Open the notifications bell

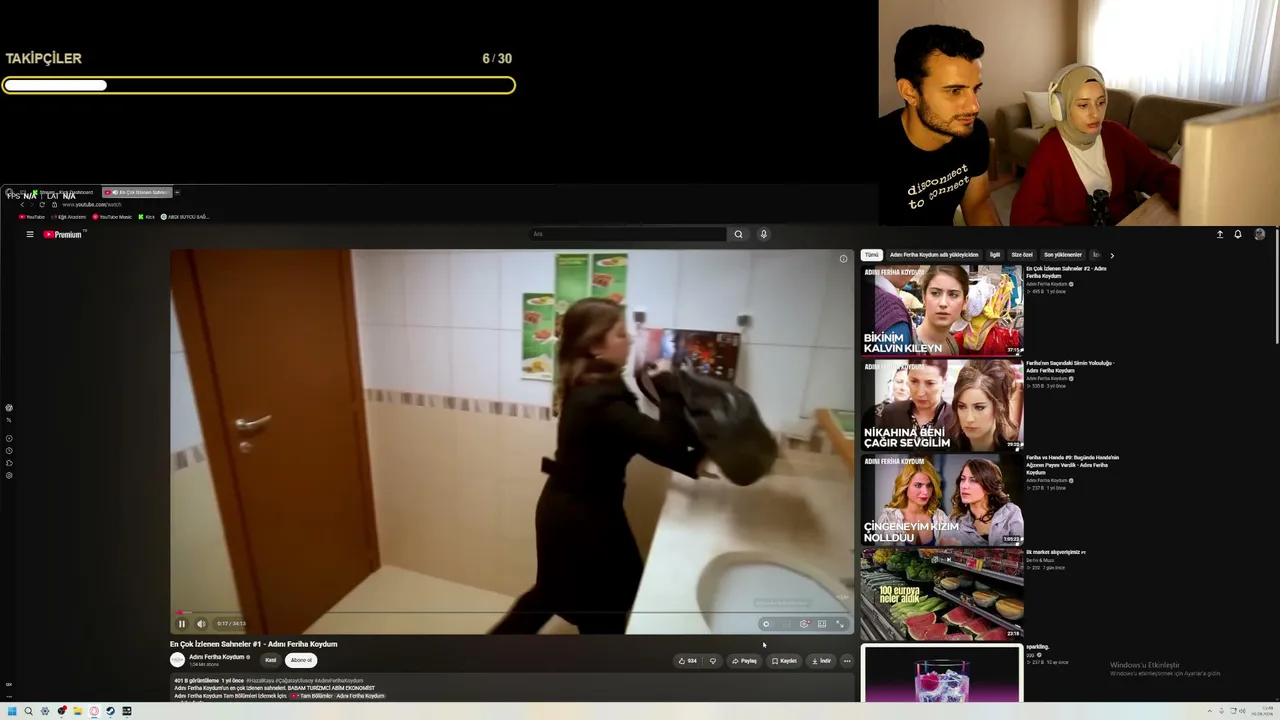(1238, 234)
